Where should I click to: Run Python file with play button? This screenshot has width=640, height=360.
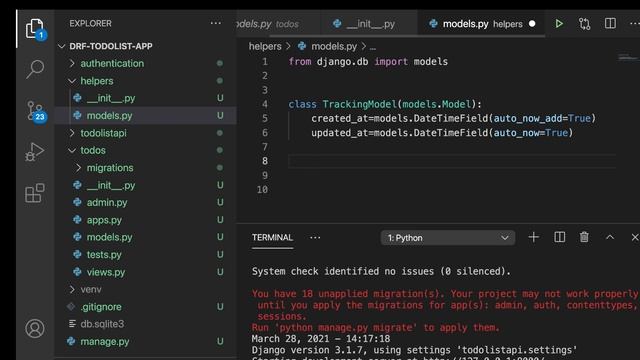pos(559,24)
